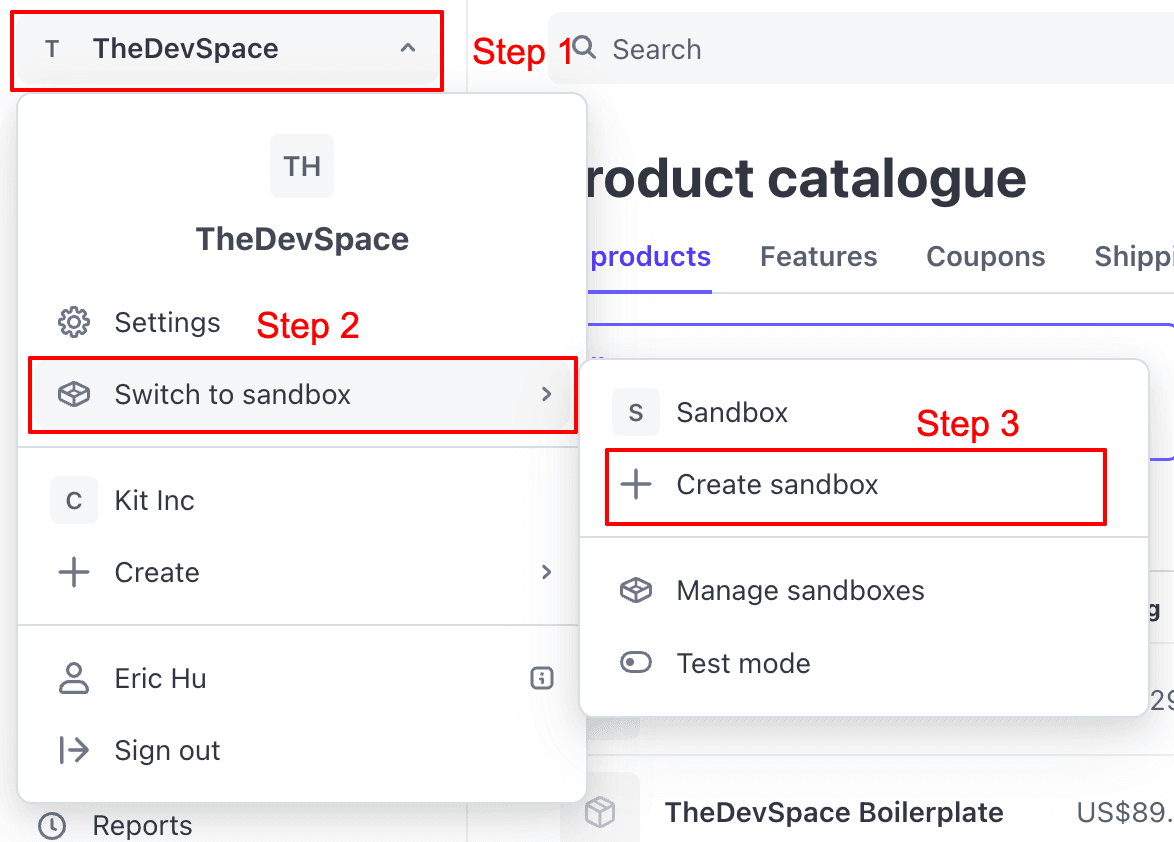The width and height of the screenshot is (1174, 842).
Task: Switch to the Coupons tab
Action: pyautogui.click(x=984, y=256)
